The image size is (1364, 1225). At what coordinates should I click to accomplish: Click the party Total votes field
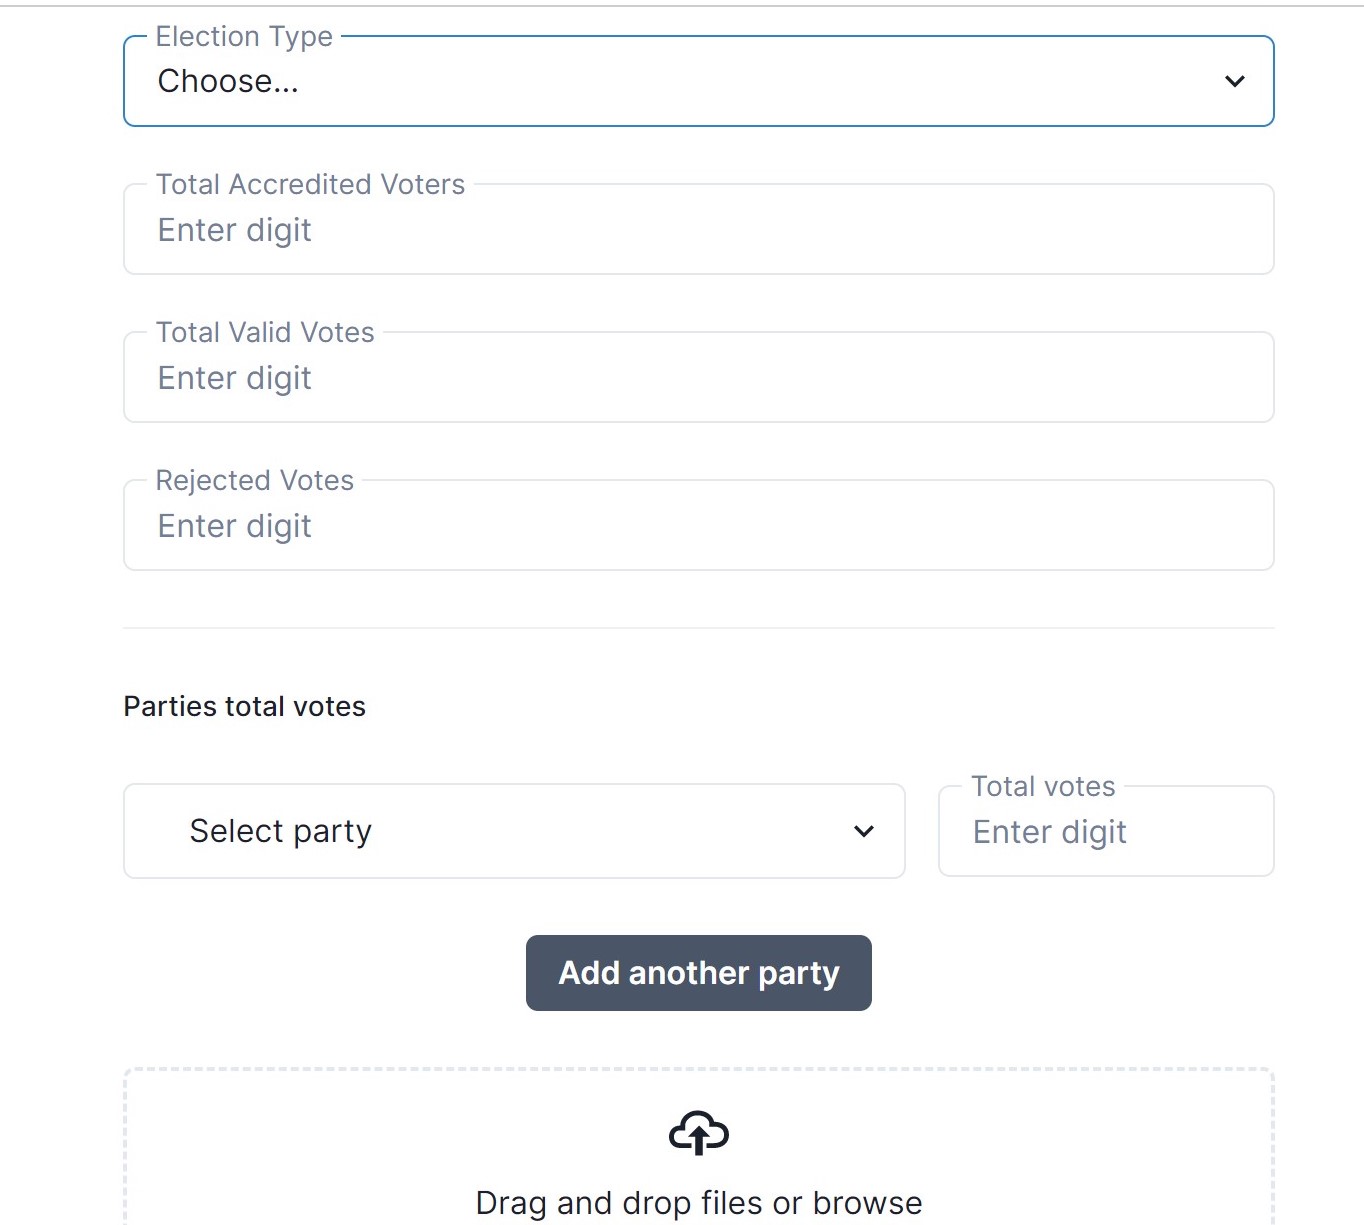tap(1106, 831)
